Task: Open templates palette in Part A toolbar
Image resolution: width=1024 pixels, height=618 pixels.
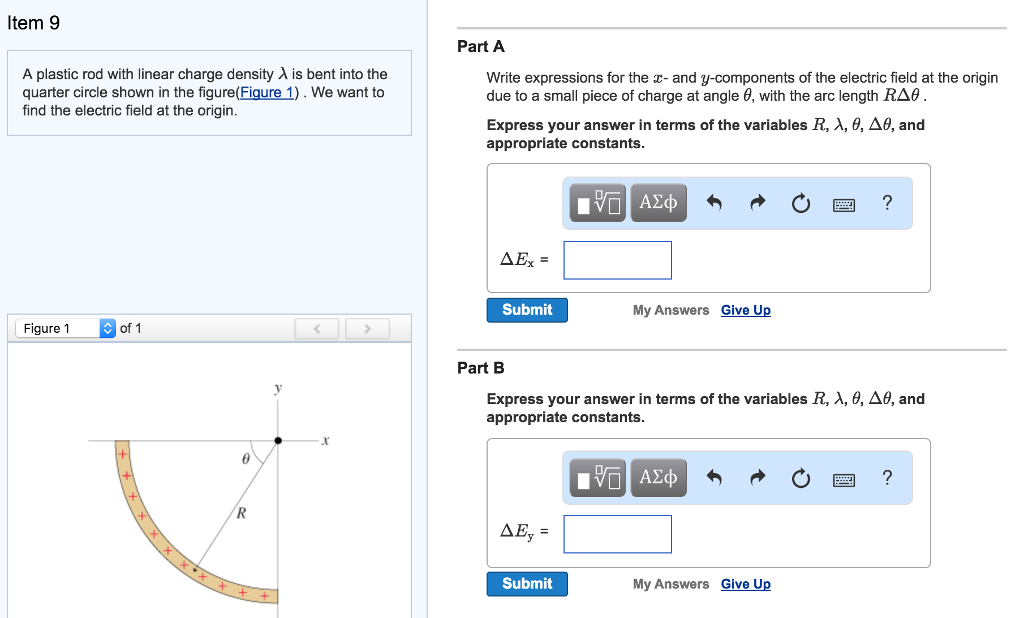Action: click(x=599, y=204)
